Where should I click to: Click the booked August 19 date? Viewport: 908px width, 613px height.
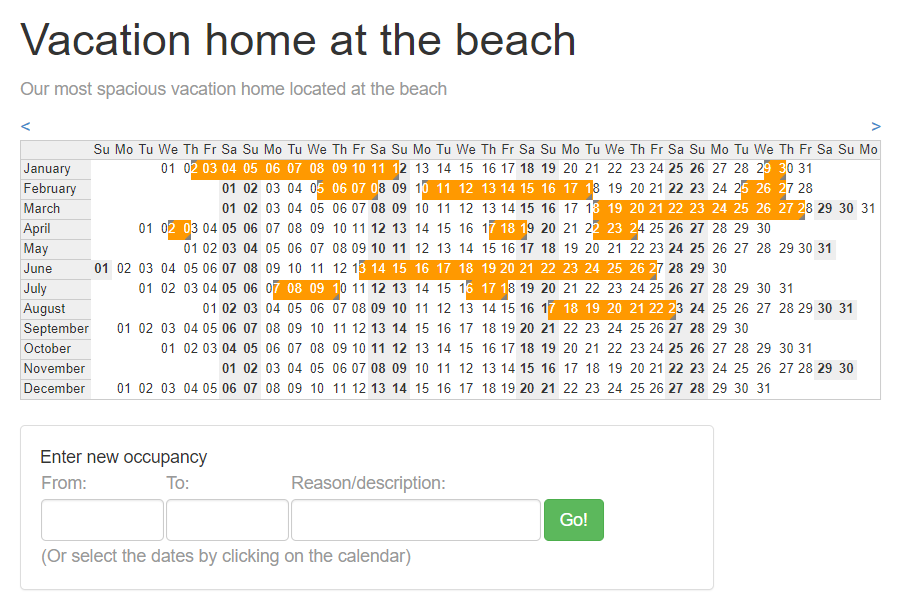click(592, 309)
